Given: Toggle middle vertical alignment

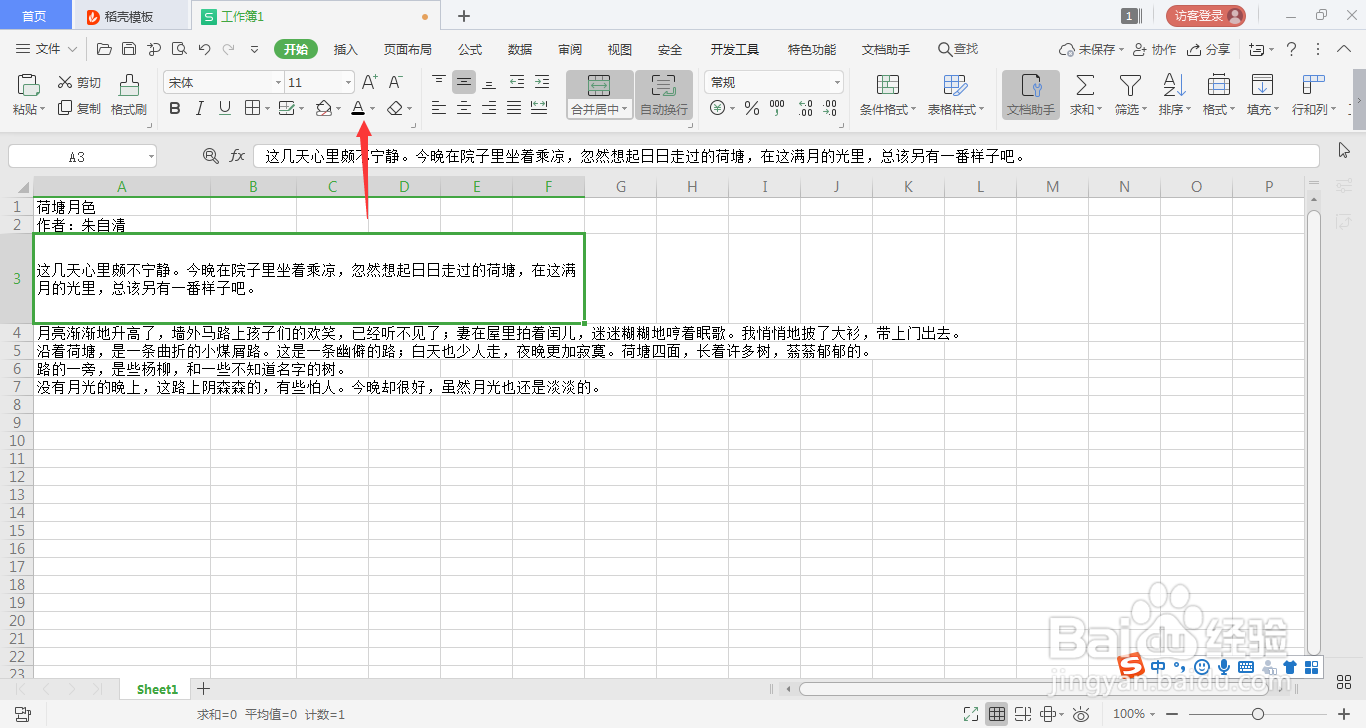Looking at the screenshot, I should [x=463, y=82].
